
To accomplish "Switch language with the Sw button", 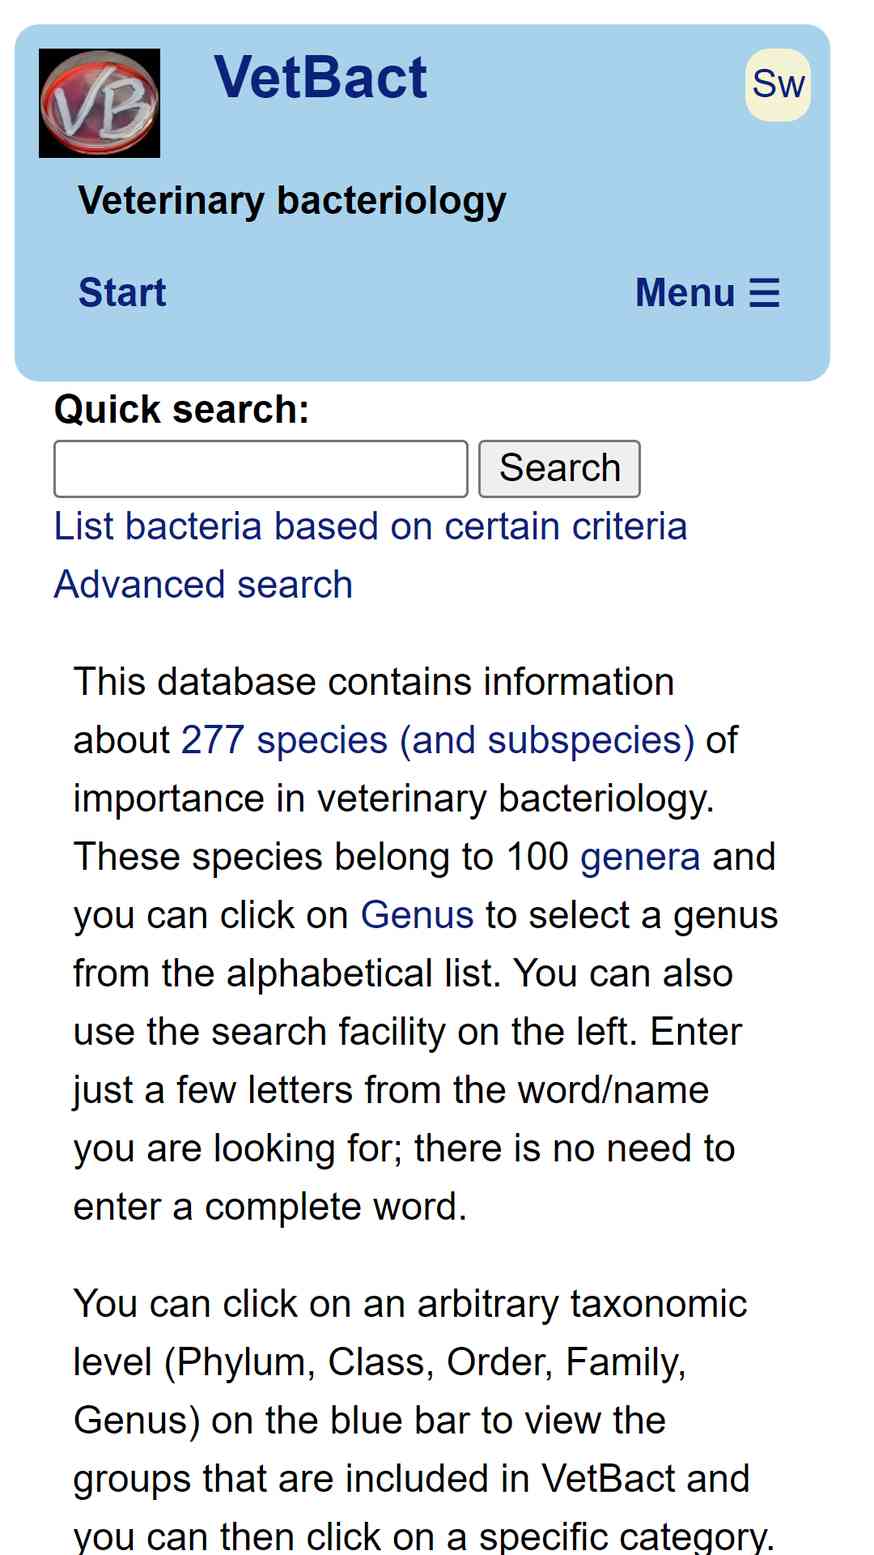I will click(778, 85).
